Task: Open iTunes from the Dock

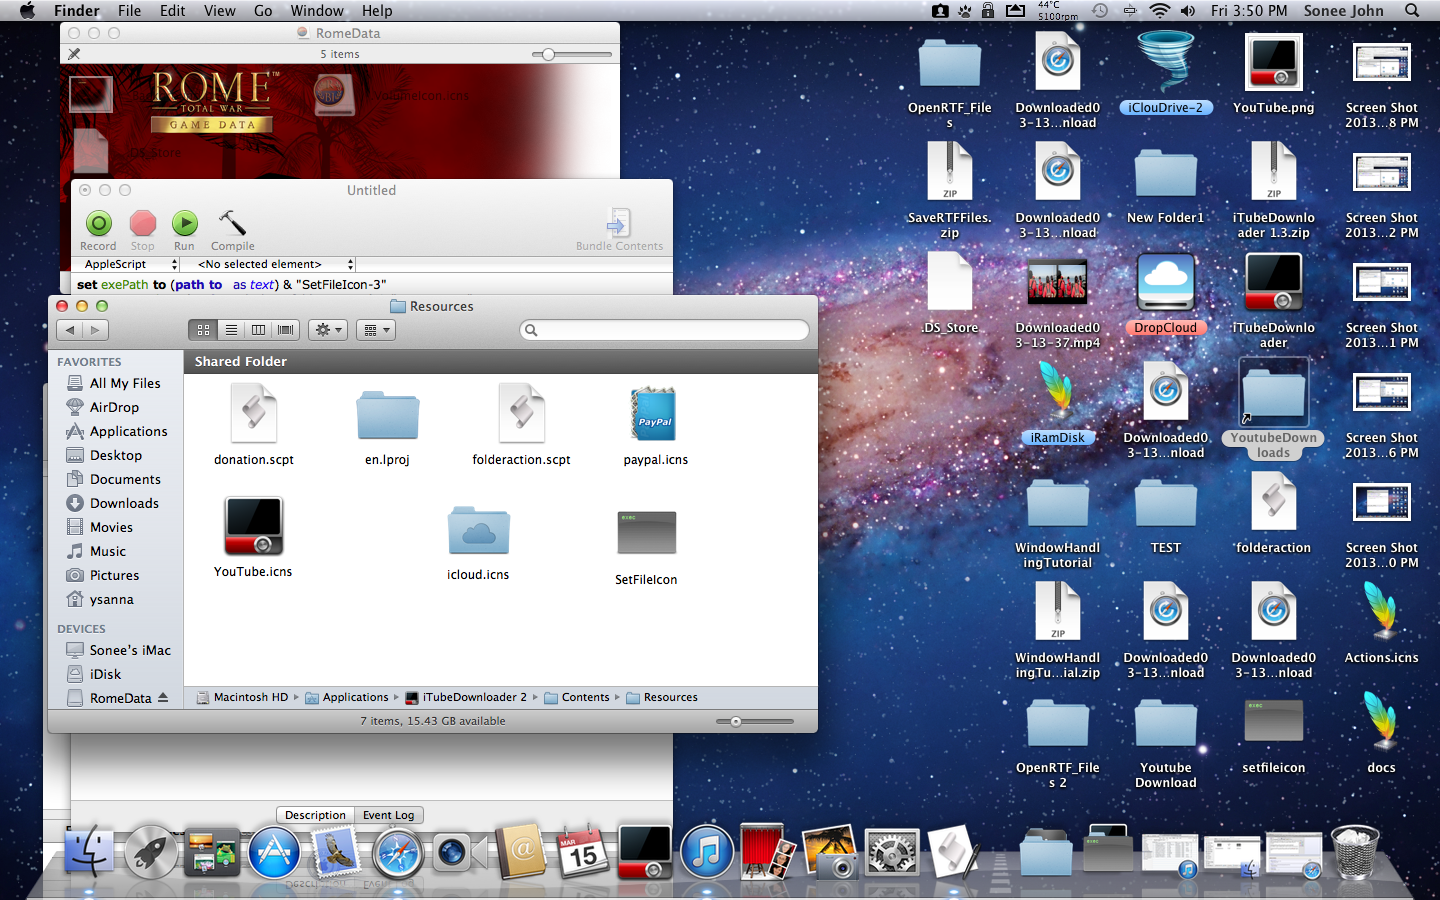Action: coord(707,853)
